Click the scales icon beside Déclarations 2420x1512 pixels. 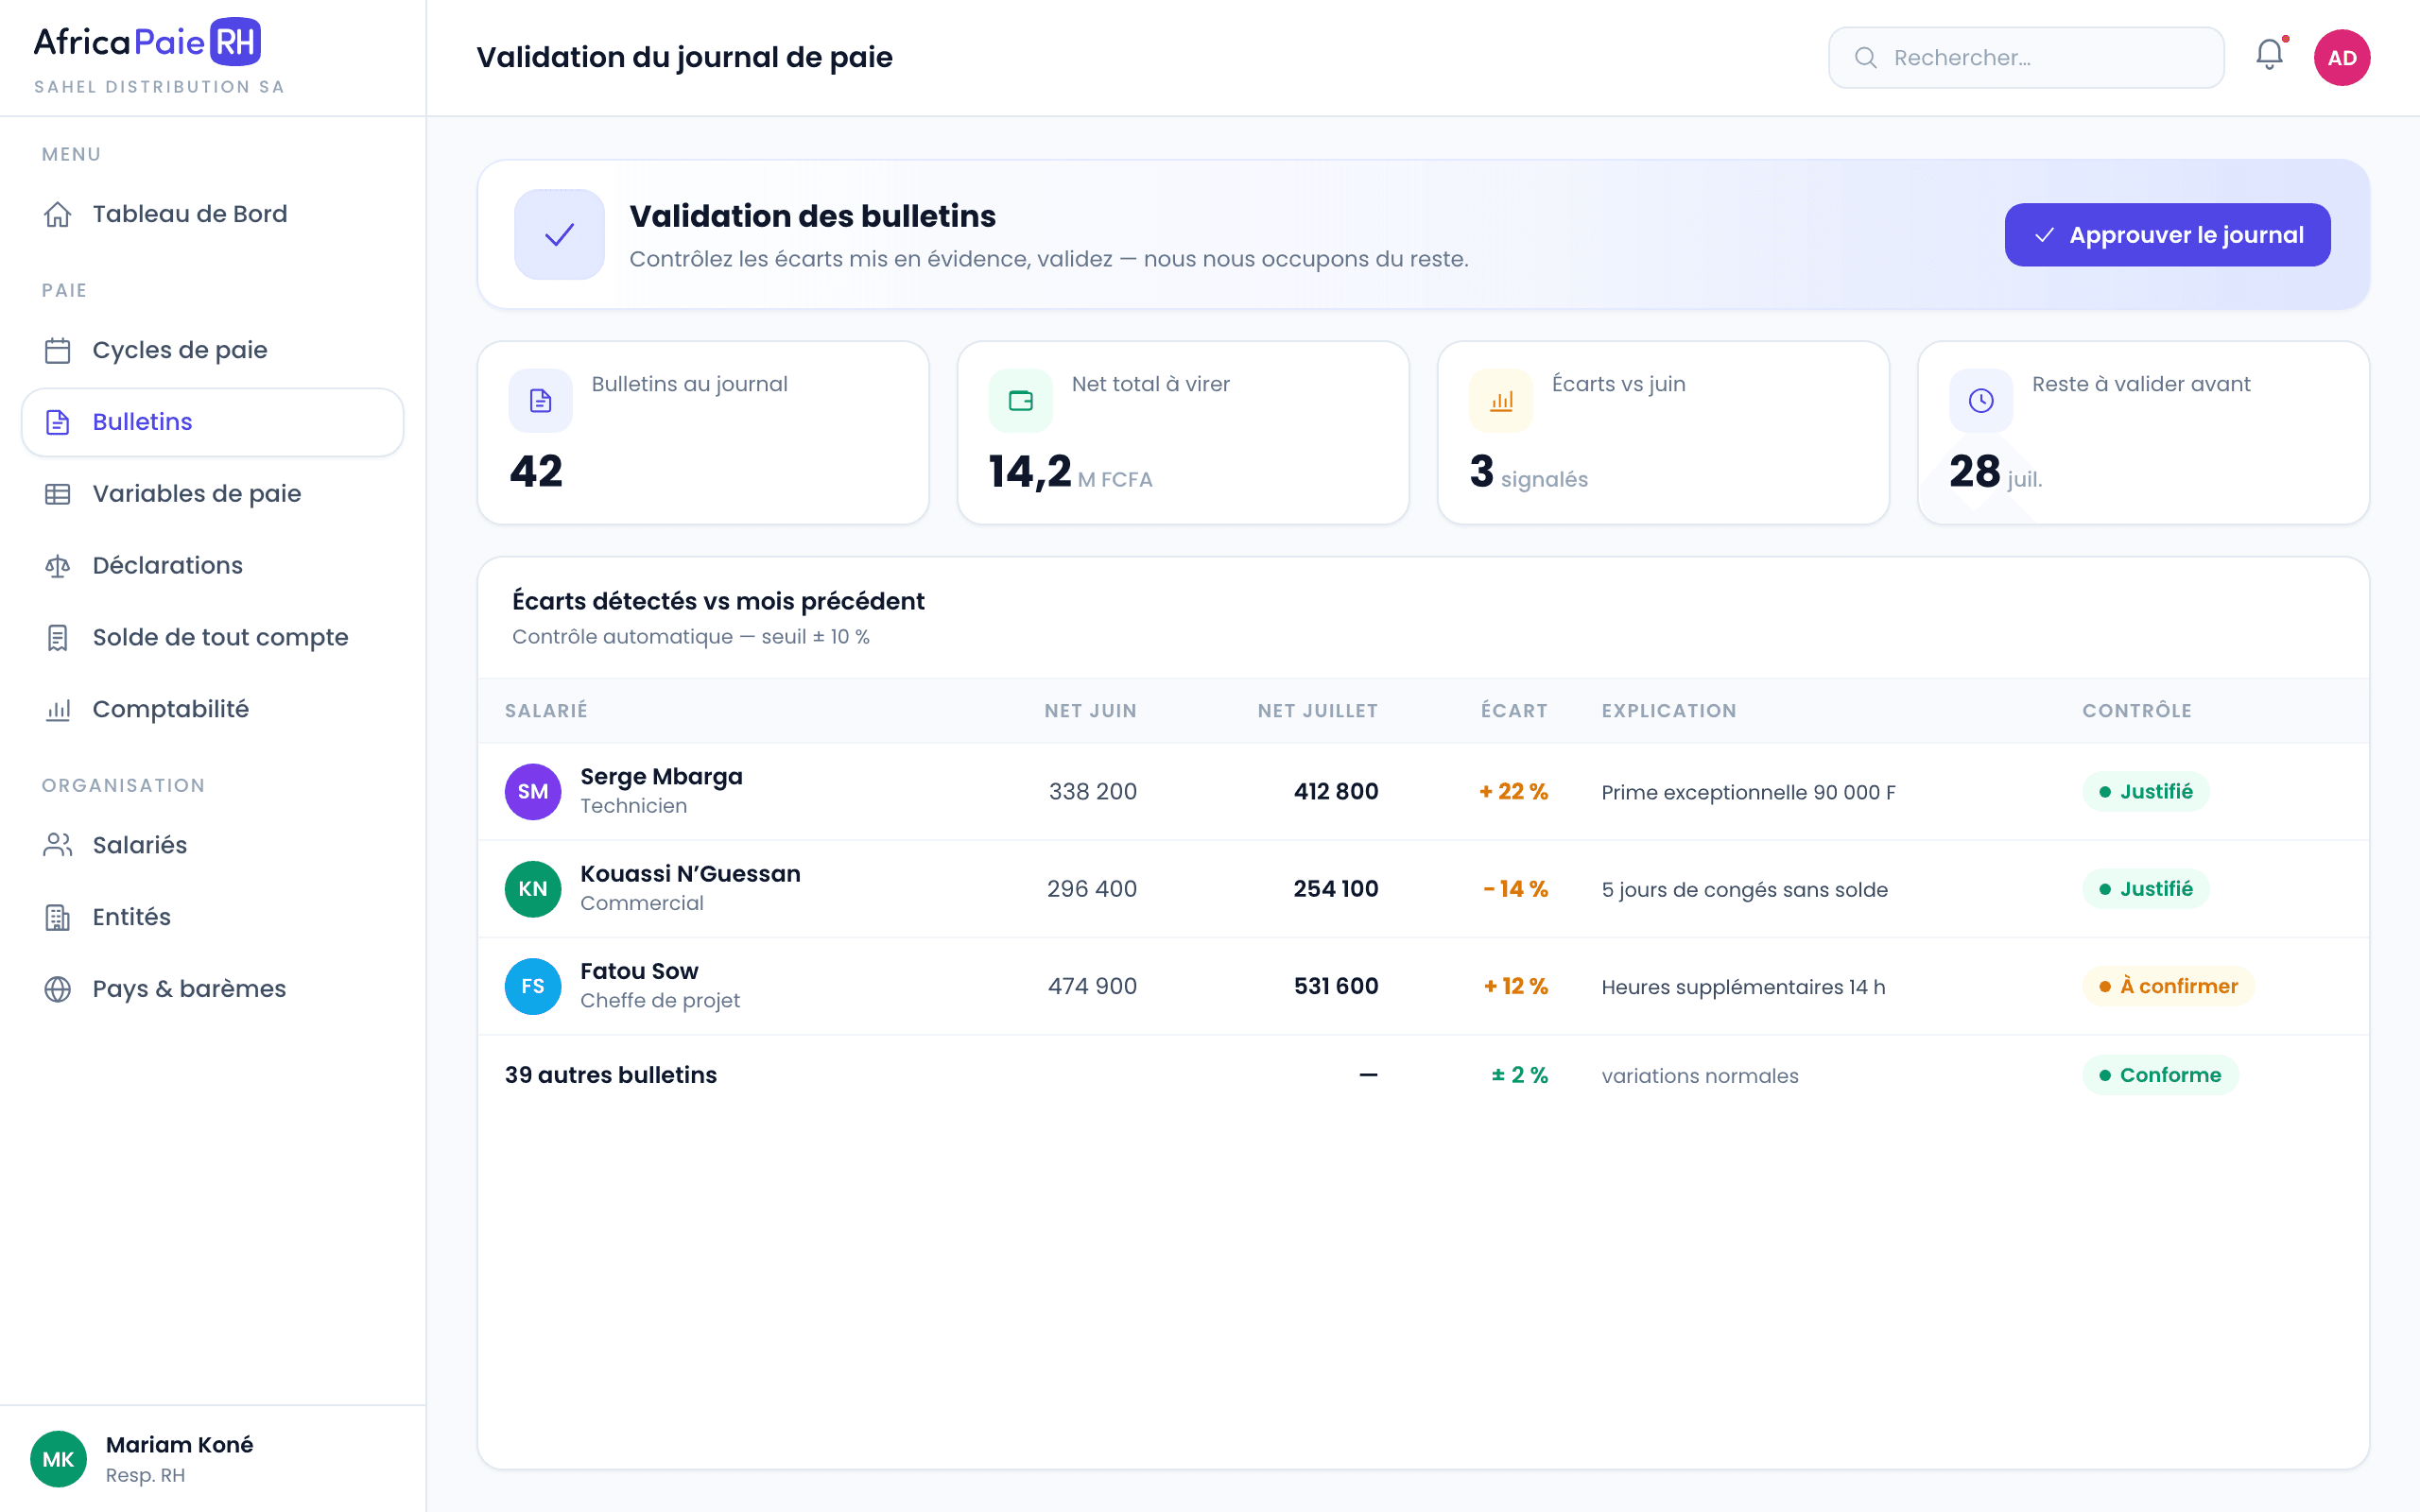click(x=58, y=566)
